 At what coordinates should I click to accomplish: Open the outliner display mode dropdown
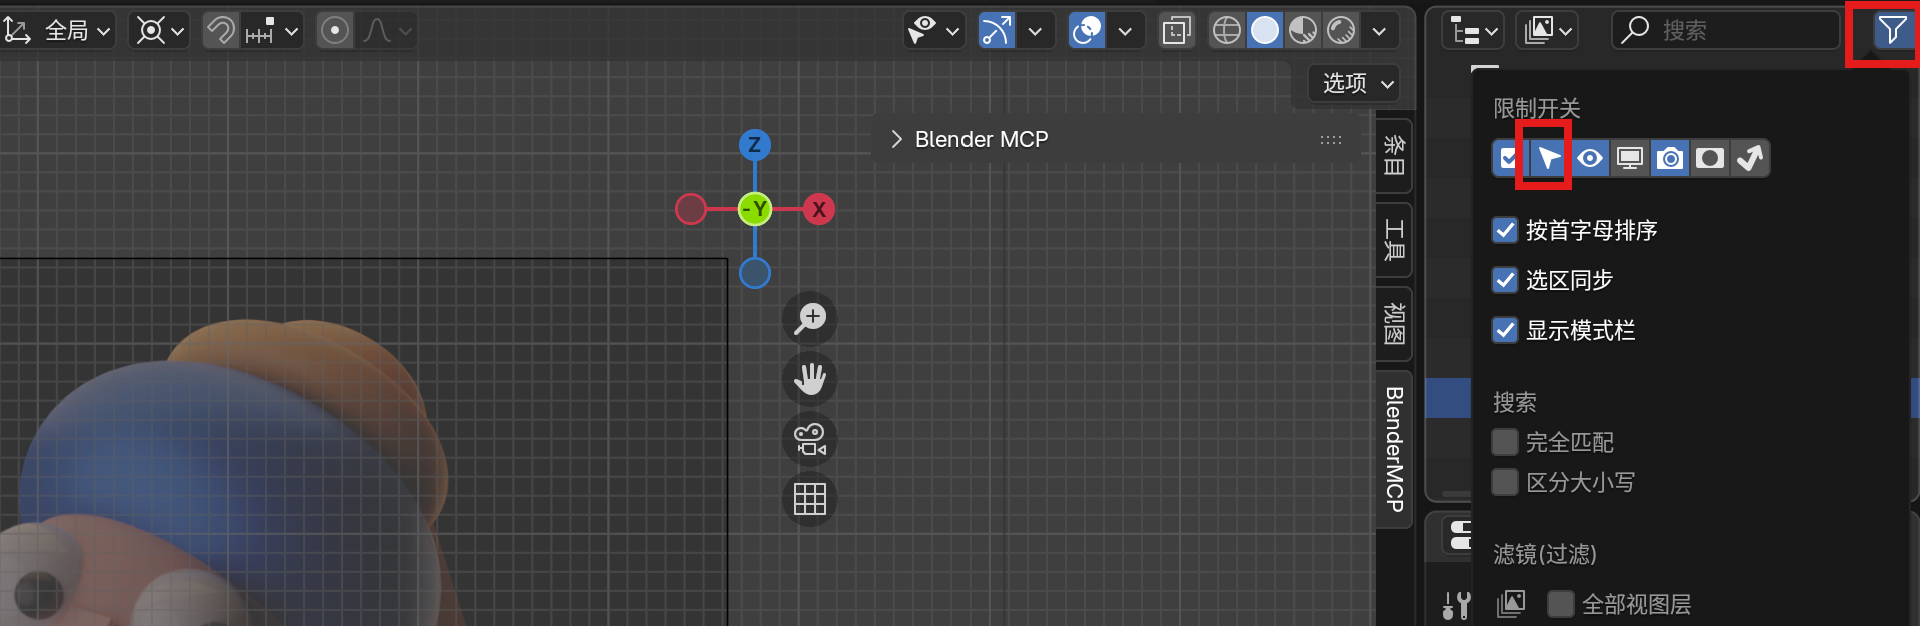point(1472,31)
